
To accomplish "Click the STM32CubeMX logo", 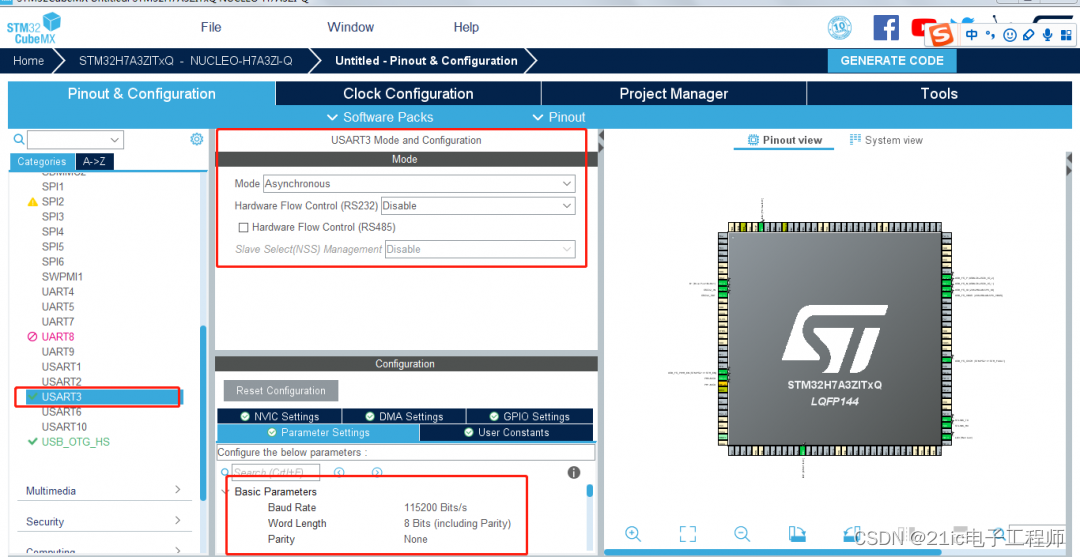I will point(34,28).
